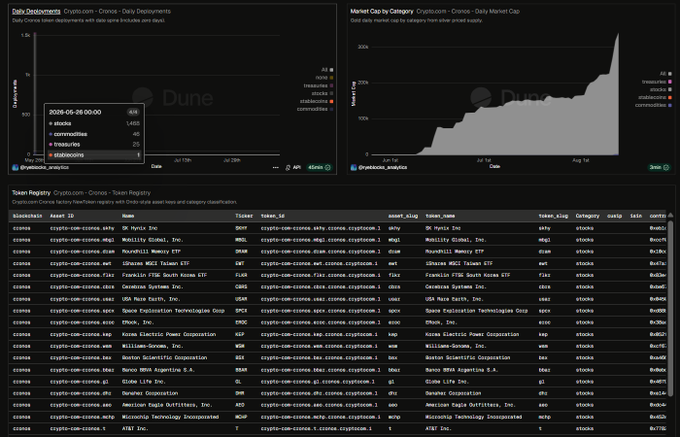
Task: Click the blue commodities swatch in Market Cap legend
Action: (x=670, y=105)
